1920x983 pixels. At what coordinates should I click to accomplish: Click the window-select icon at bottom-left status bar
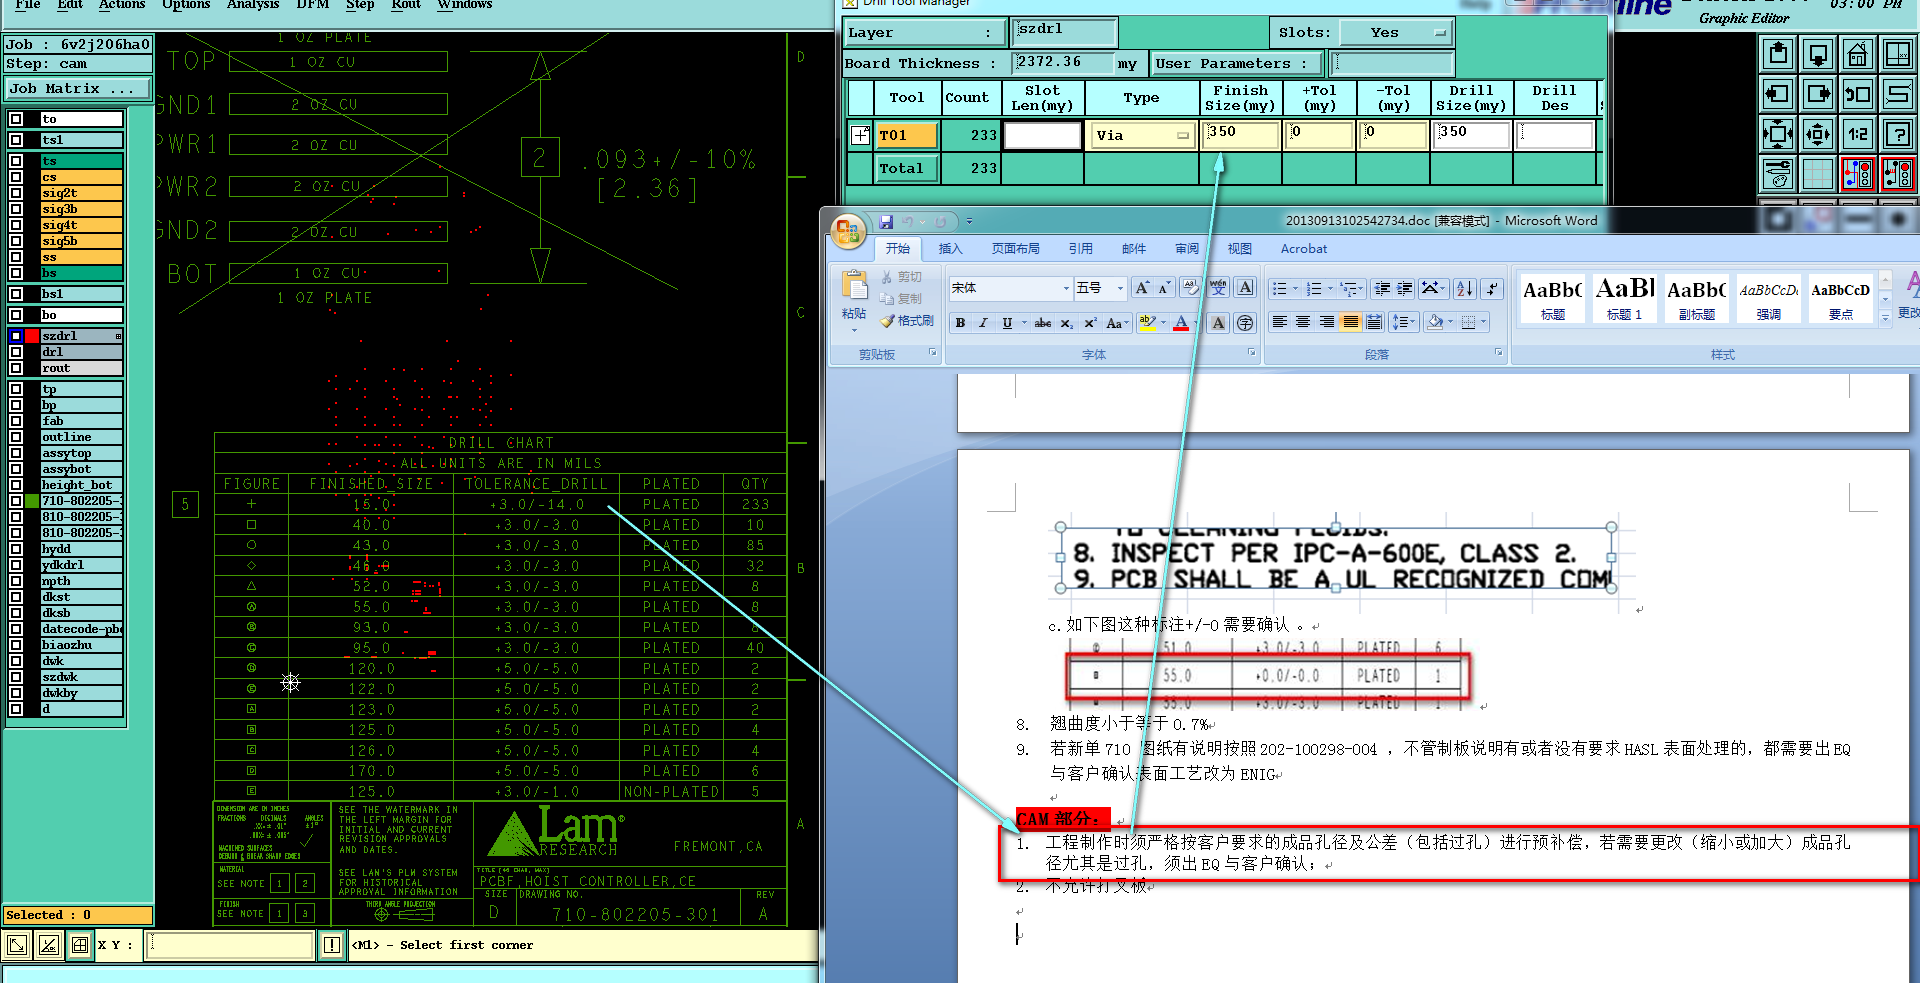tap(17, 945)
